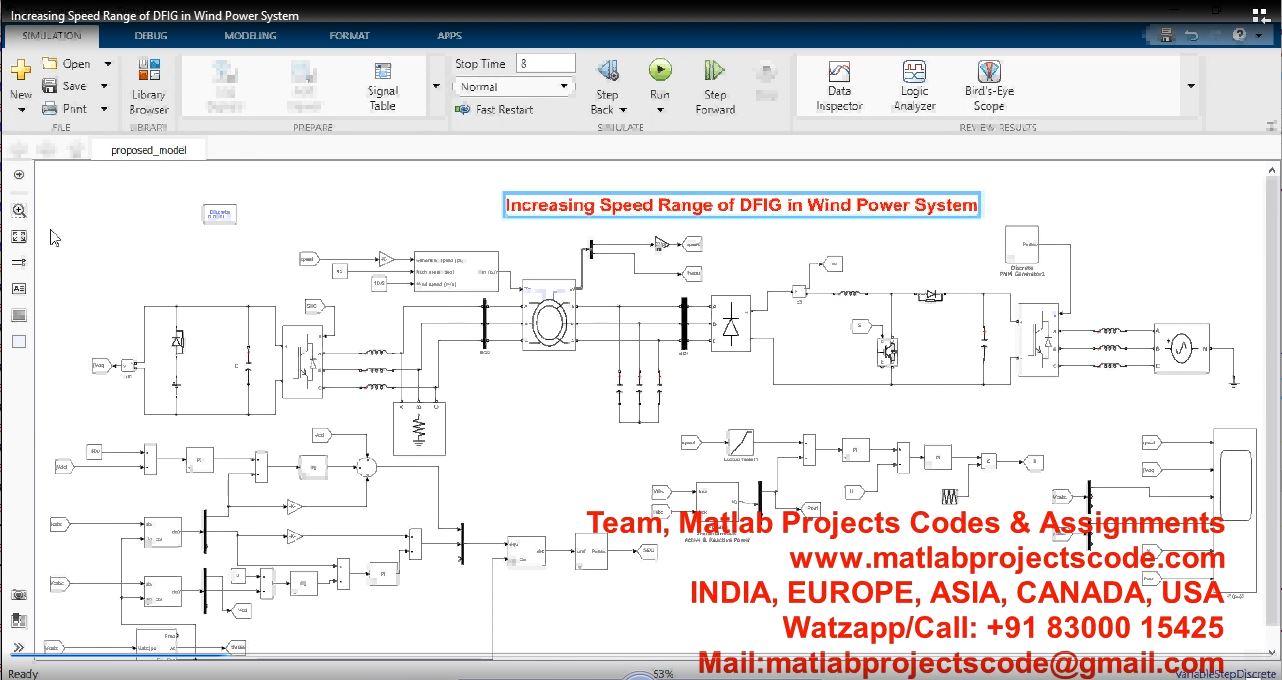
Task: Click the Run simulation button
Action: pos(660,71)
